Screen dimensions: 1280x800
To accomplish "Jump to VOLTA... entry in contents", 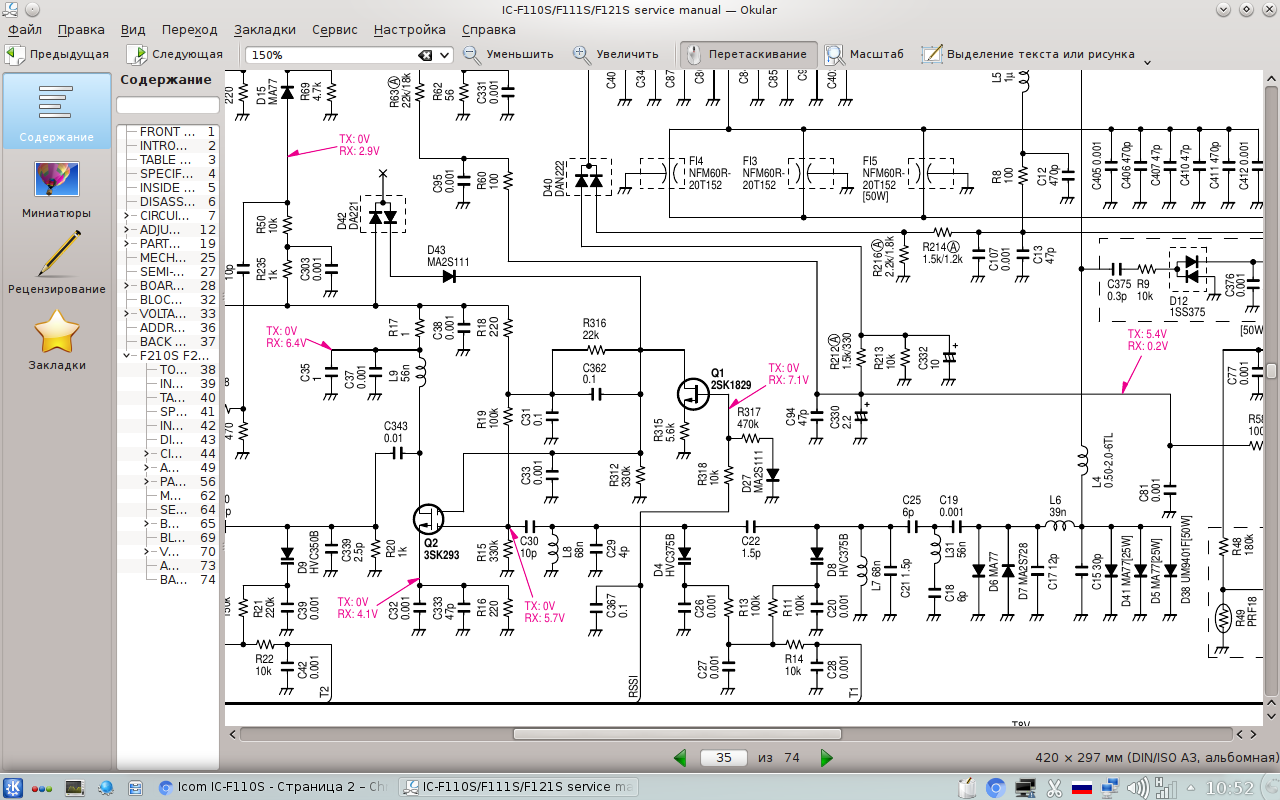I will 162,313.
